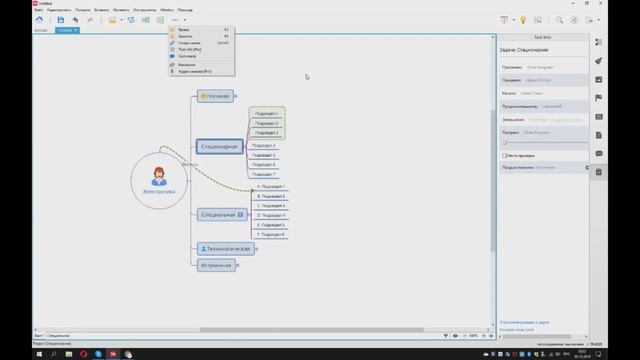Add a summary with the summary toolbar icon
This screenshot has height=360, width=640.
click(x=160, y=20)
